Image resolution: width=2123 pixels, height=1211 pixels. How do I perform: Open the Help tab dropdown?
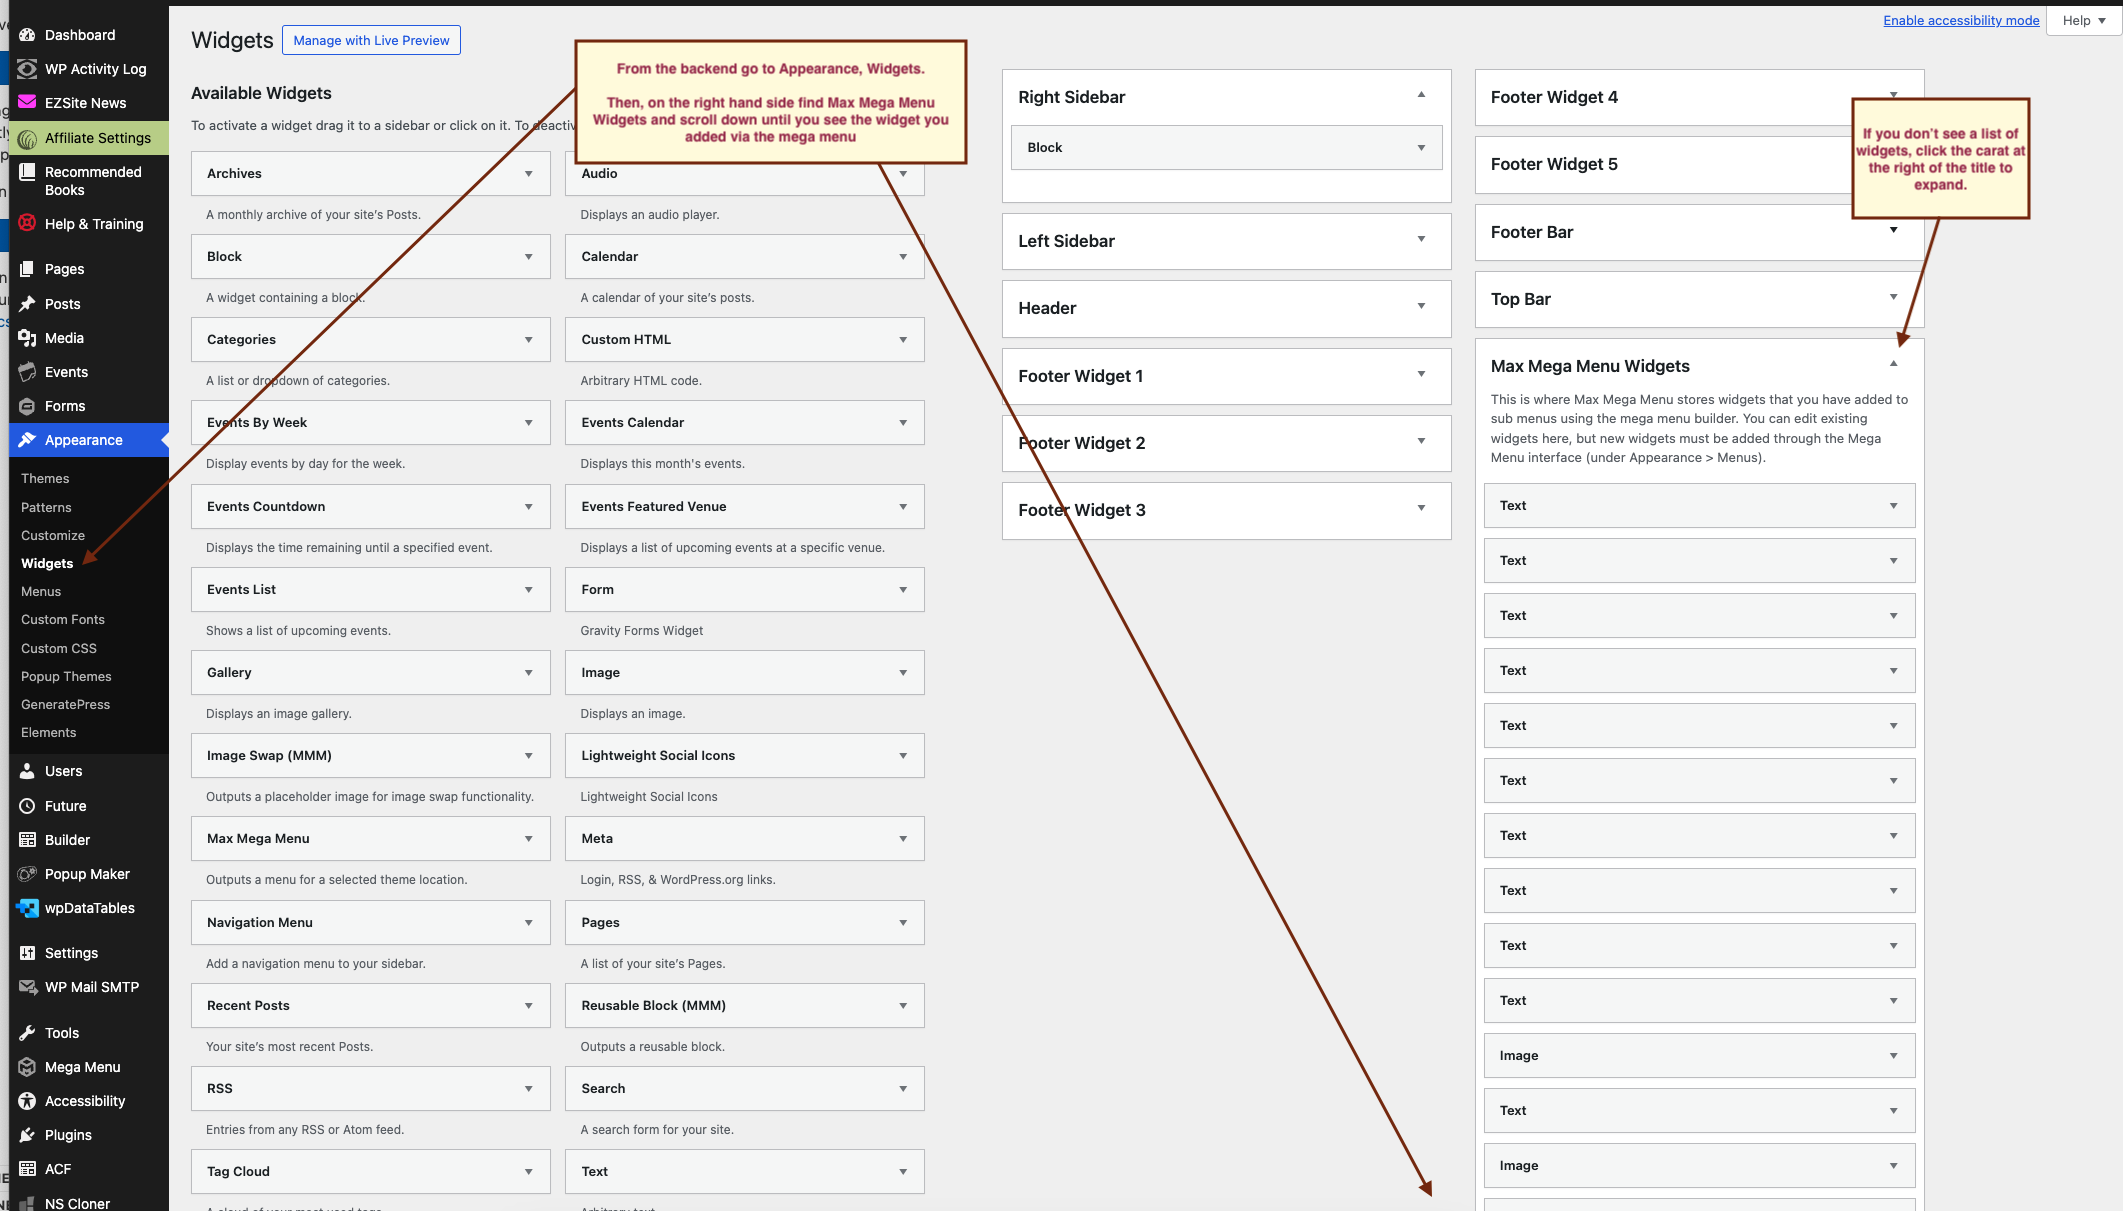2084,21
